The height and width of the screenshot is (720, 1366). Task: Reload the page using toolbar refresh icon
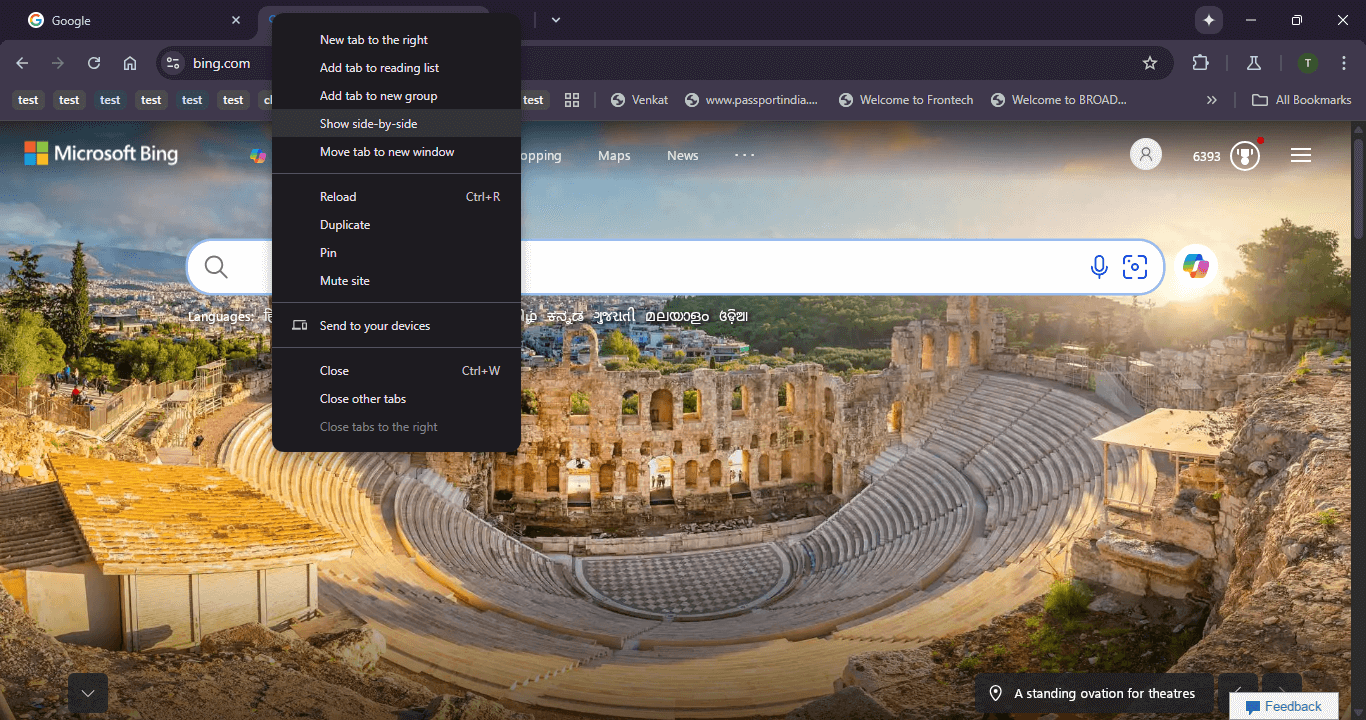94,63
